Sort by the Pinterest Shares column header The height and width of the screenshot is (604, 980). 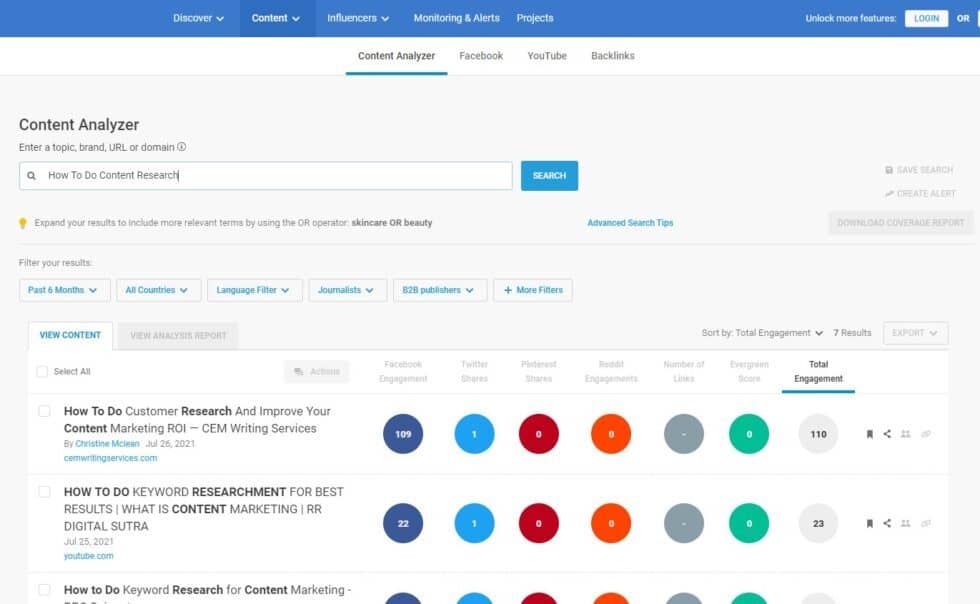coord(539,371)
